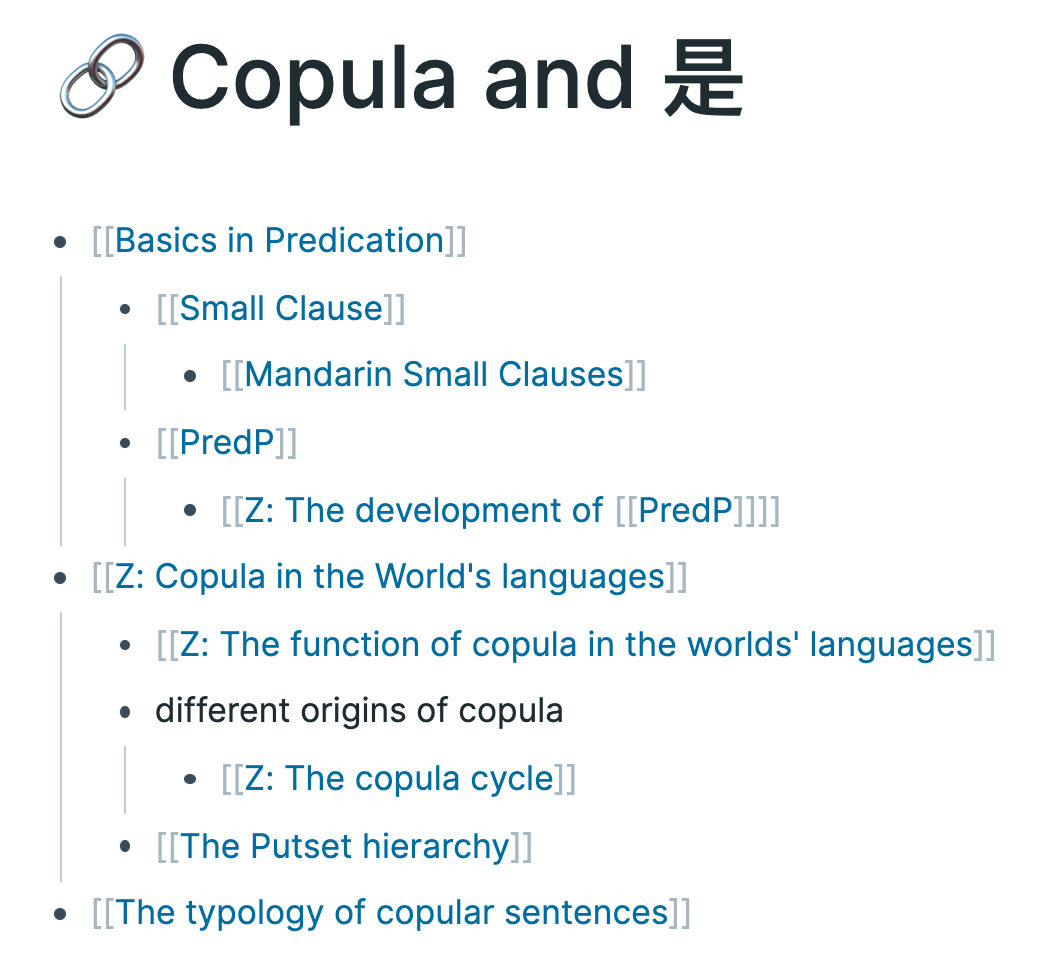Open The Putset hierarchy link
Image resolution: width=1060 pixels, height=962 pixels.
point(344,846)
